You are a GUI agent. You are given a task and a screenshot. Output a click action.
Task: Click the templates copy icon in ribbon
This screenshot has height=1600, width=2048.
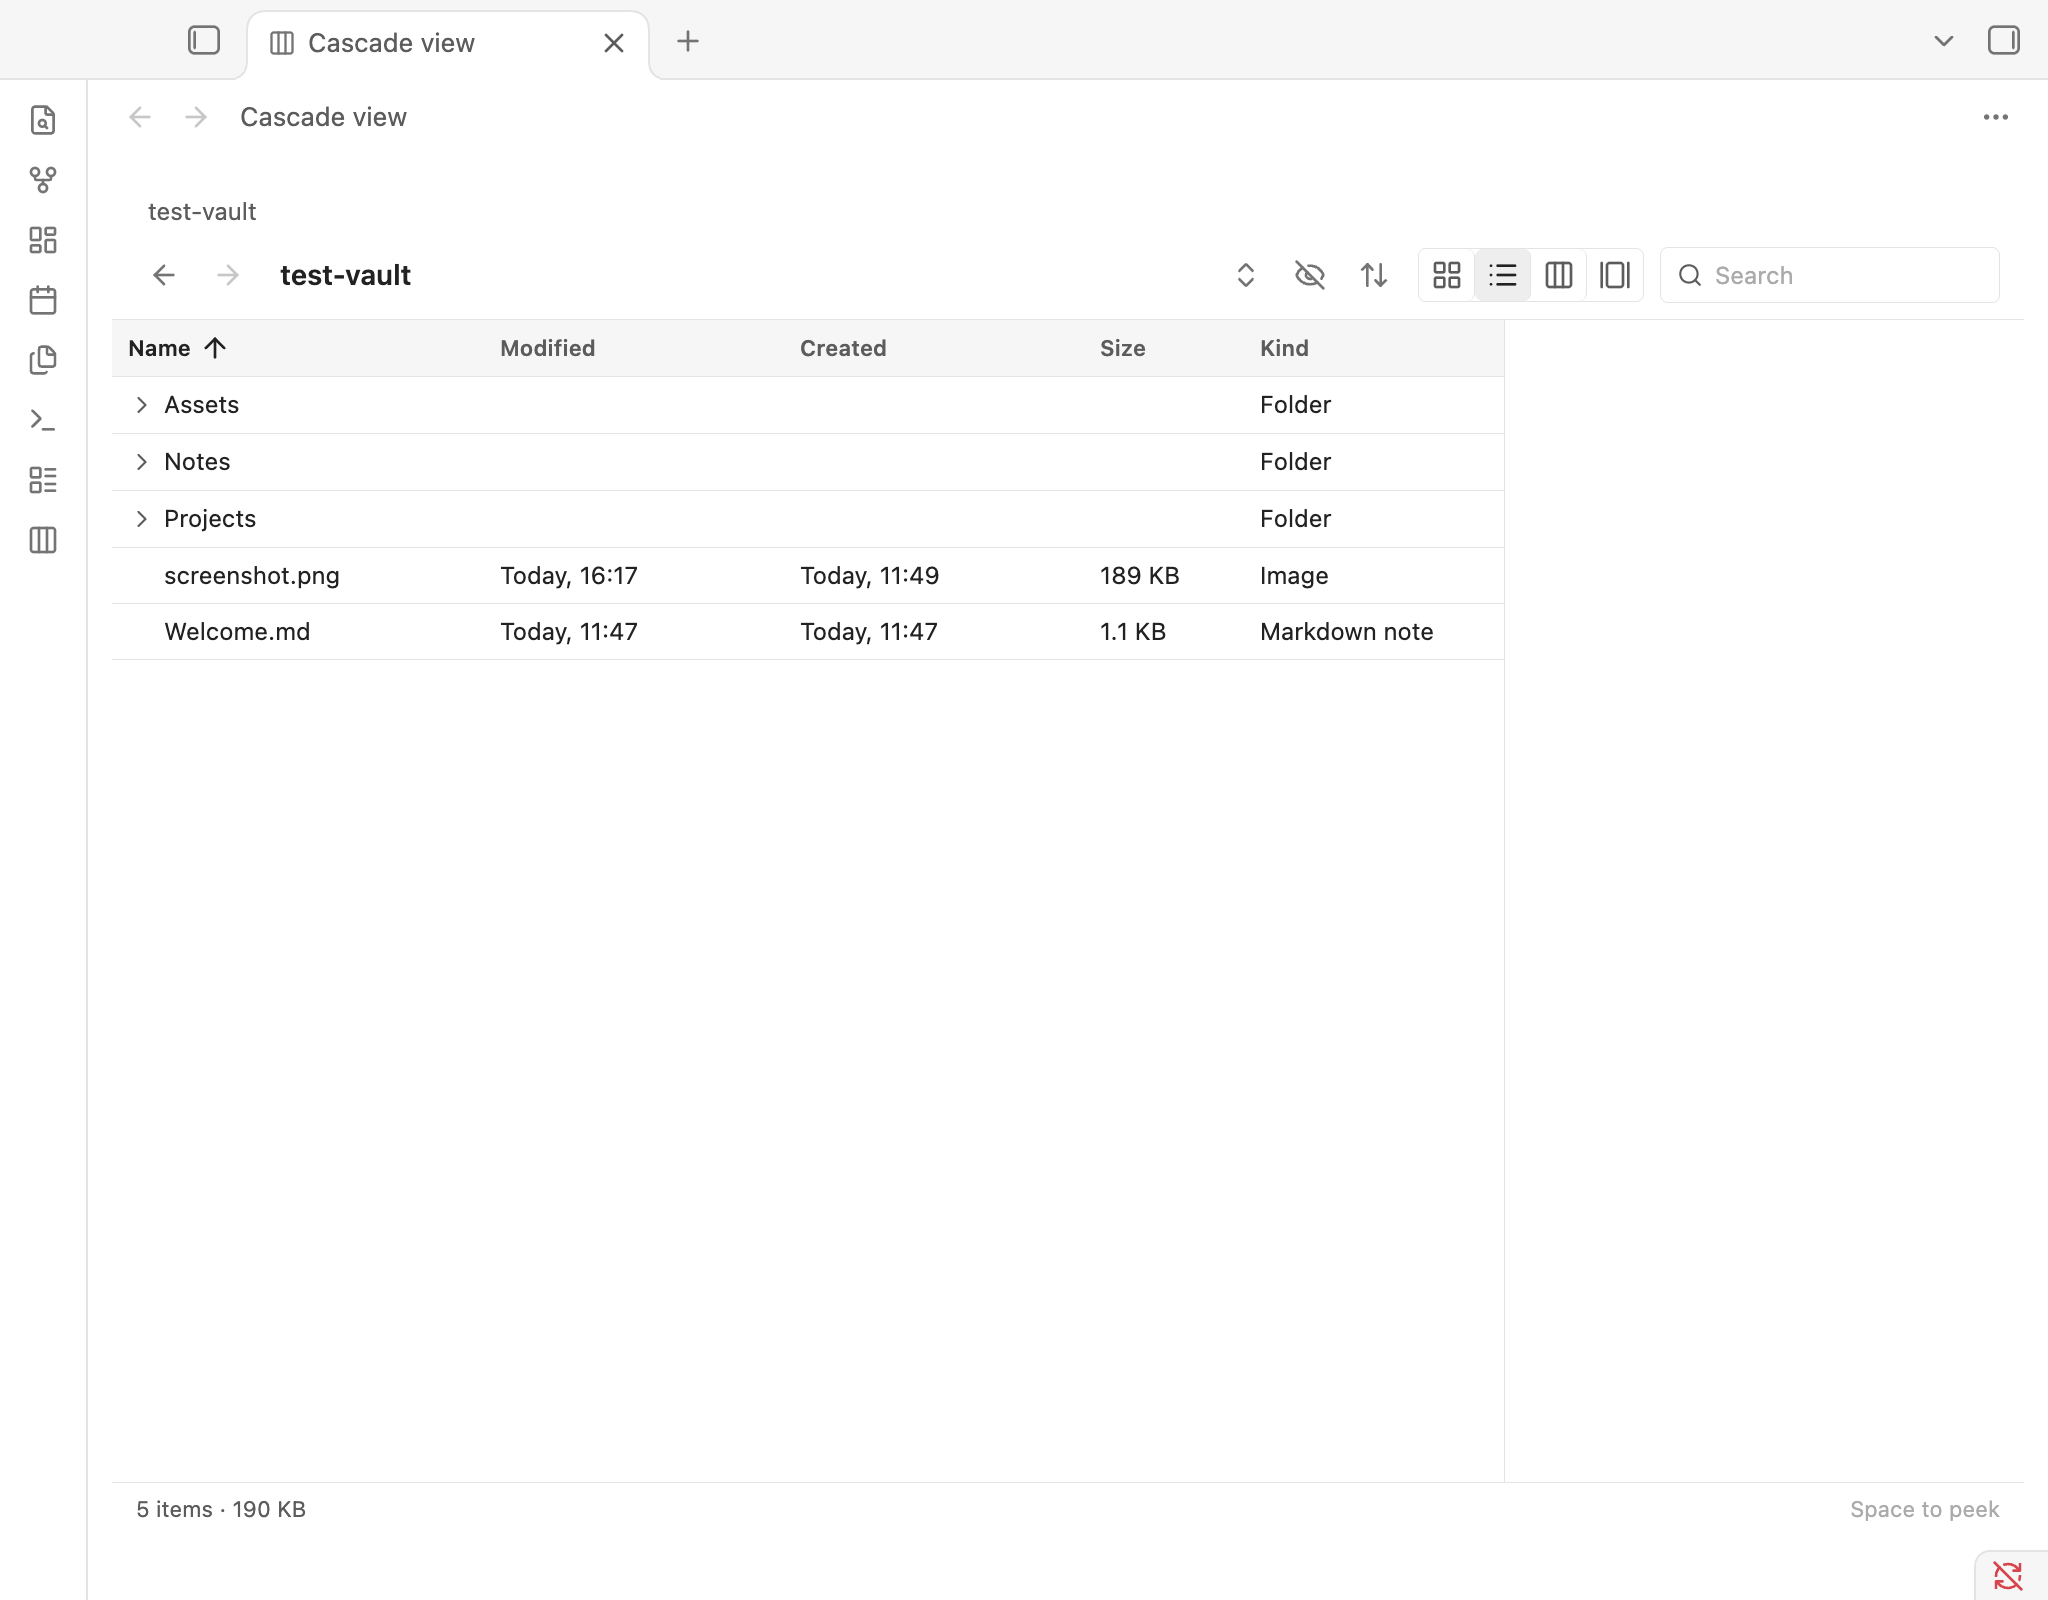tap(43, 360)
